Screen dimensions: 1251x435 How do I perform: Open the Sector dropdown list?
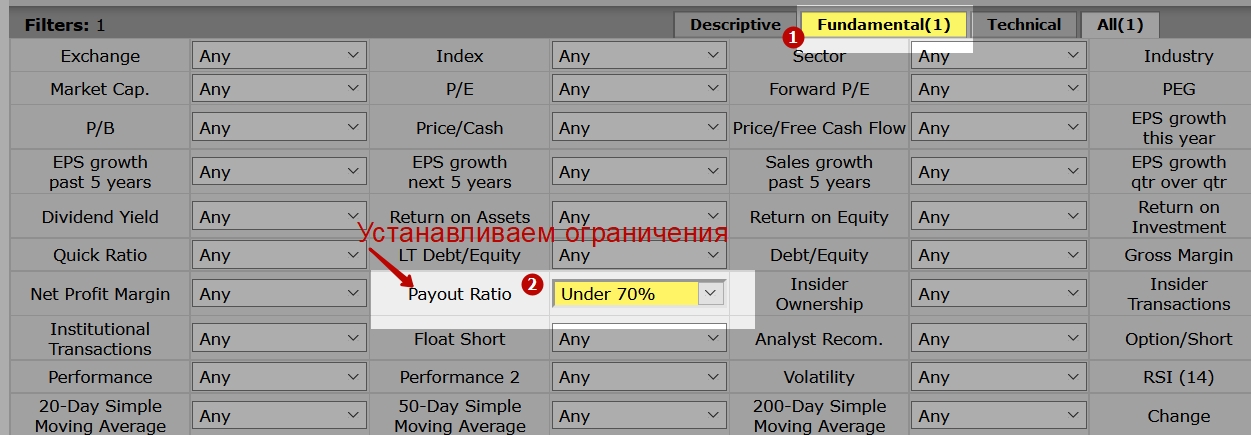998,56
